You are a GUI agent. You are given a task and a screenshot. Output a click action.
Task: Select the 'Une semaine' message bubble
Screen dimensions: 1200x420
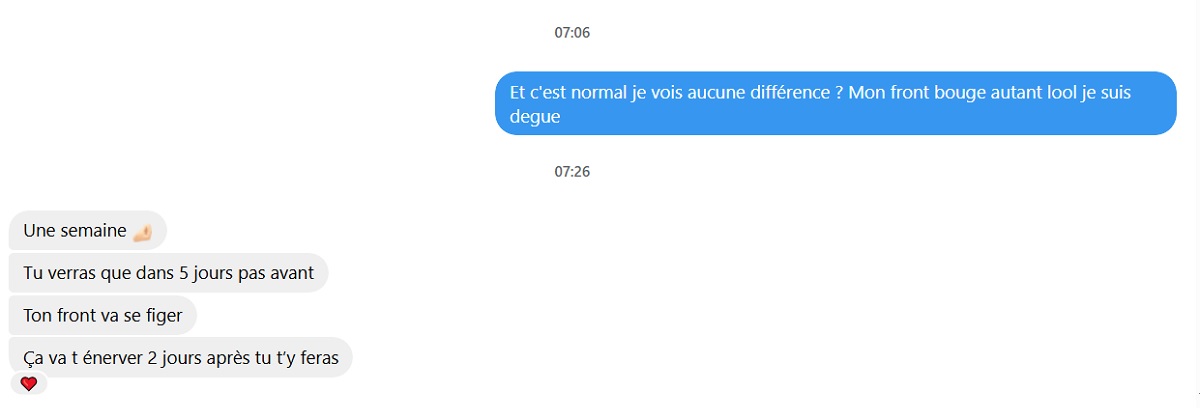(88, 231)
